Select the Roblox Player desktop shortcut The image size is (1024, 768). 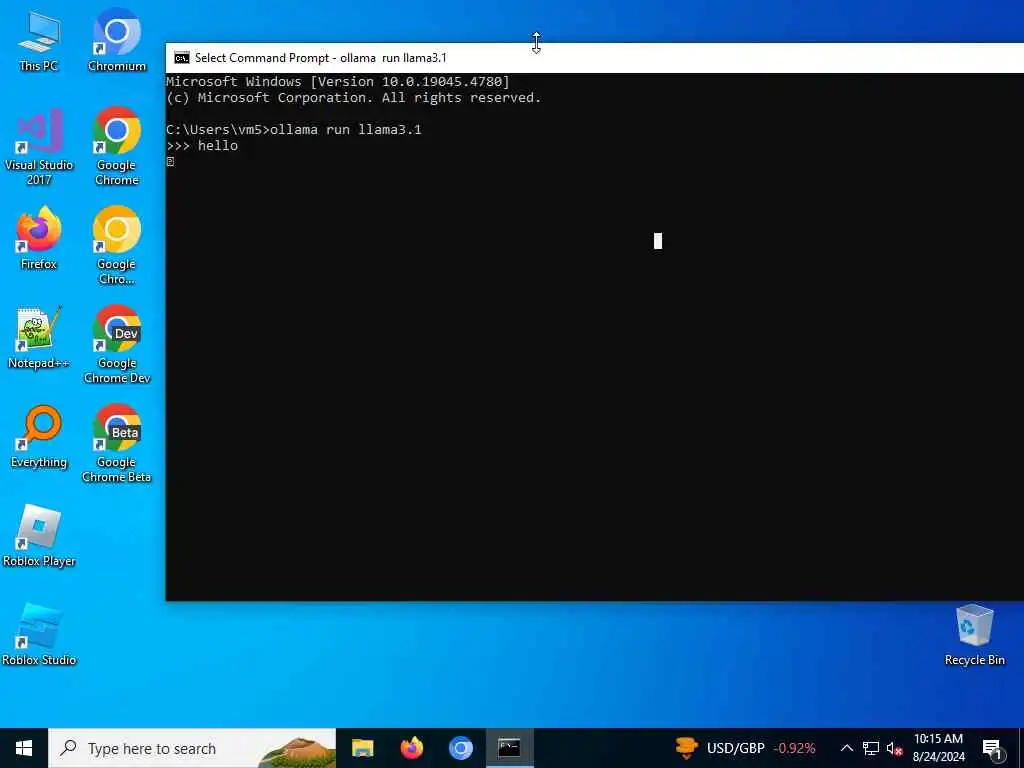click(39, 536)
